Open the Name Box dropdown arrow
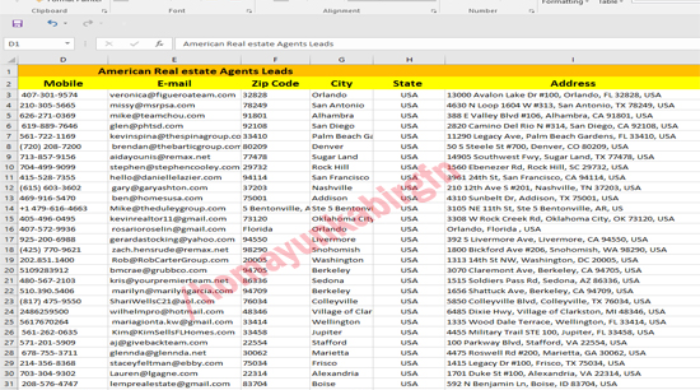Viewport: 700px width, 390px height. [x=67, y=44]
